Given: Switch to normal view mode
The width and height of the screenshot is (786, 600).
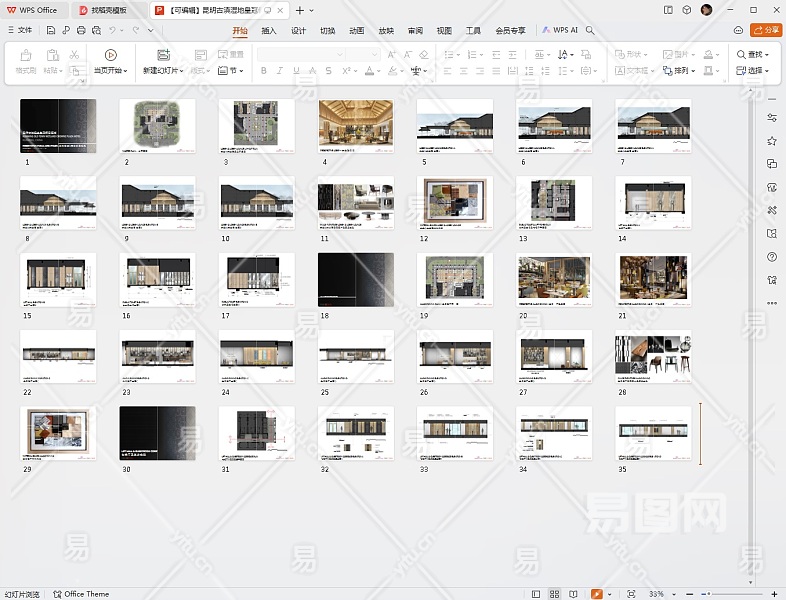Looking at the screenshot, I should [536, 594].
